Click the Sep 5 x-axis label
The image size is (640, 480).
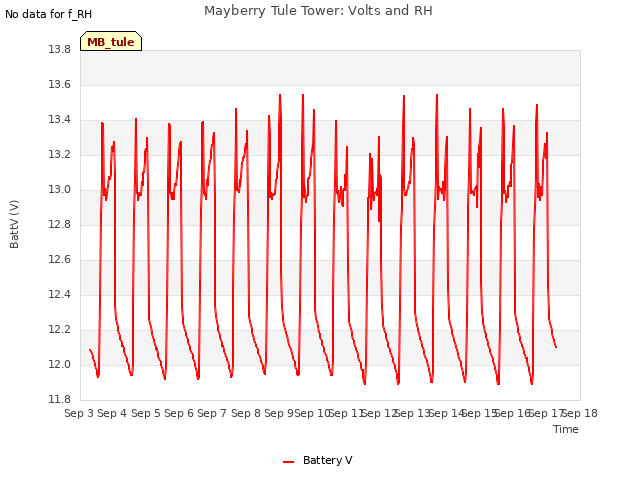[146, 413]
